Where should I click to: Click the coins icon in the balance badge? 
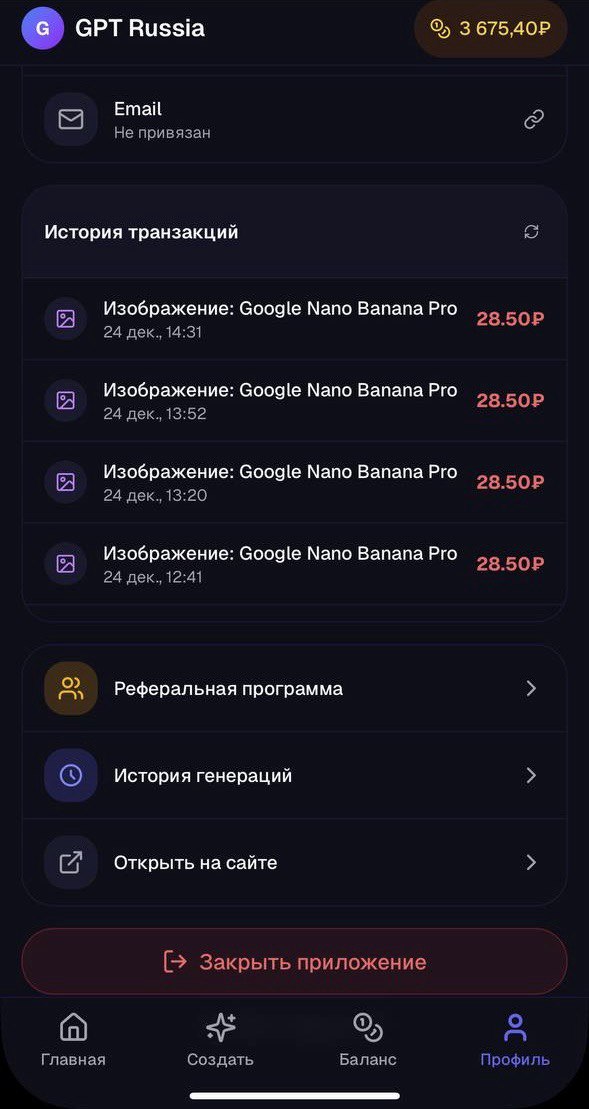(441, 29)
